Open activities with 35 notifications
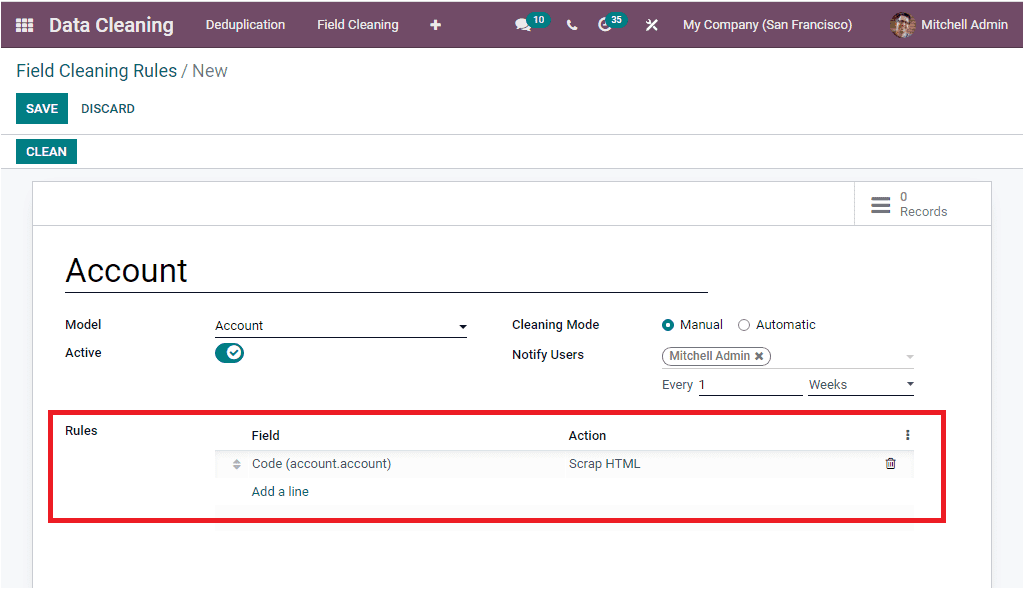This screenshot has width=1024, height=589. [605, 24]
